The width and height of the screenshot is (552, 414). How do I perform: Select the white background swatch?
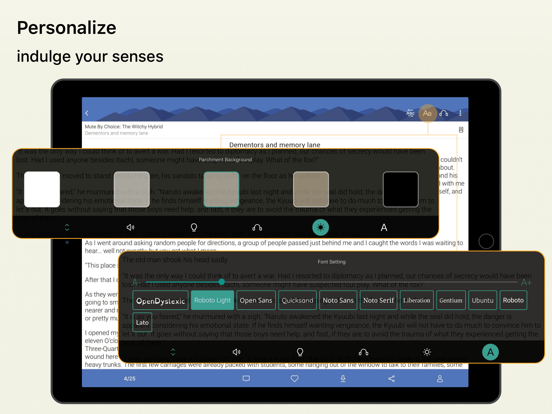point(42,189)
